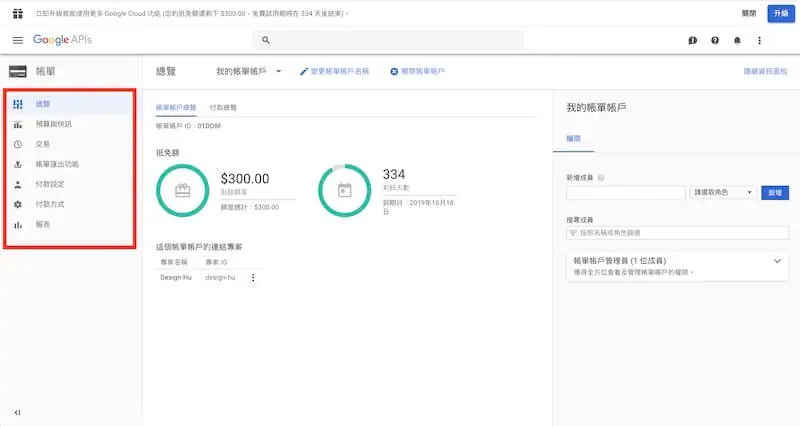
Task: Click the bar chart 報表 icon
Action: click(x=18, y=224)
